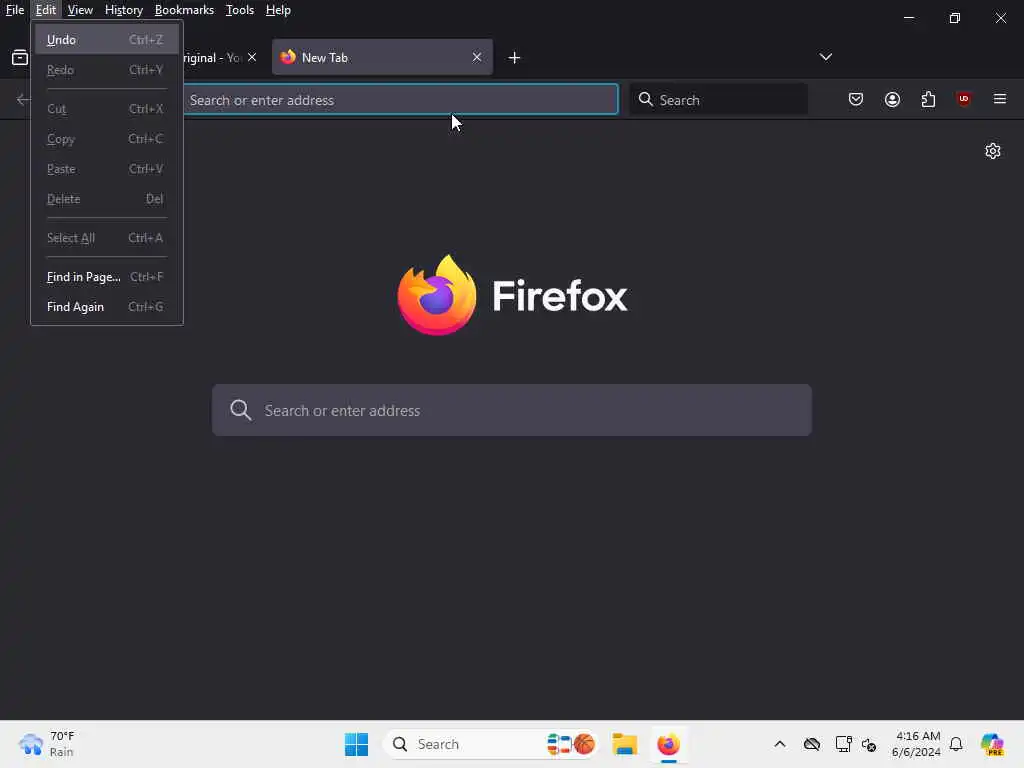Open the uBlock Origin extension icon
The width and height of the screenshot is (1024, 768).
(964, 99)
